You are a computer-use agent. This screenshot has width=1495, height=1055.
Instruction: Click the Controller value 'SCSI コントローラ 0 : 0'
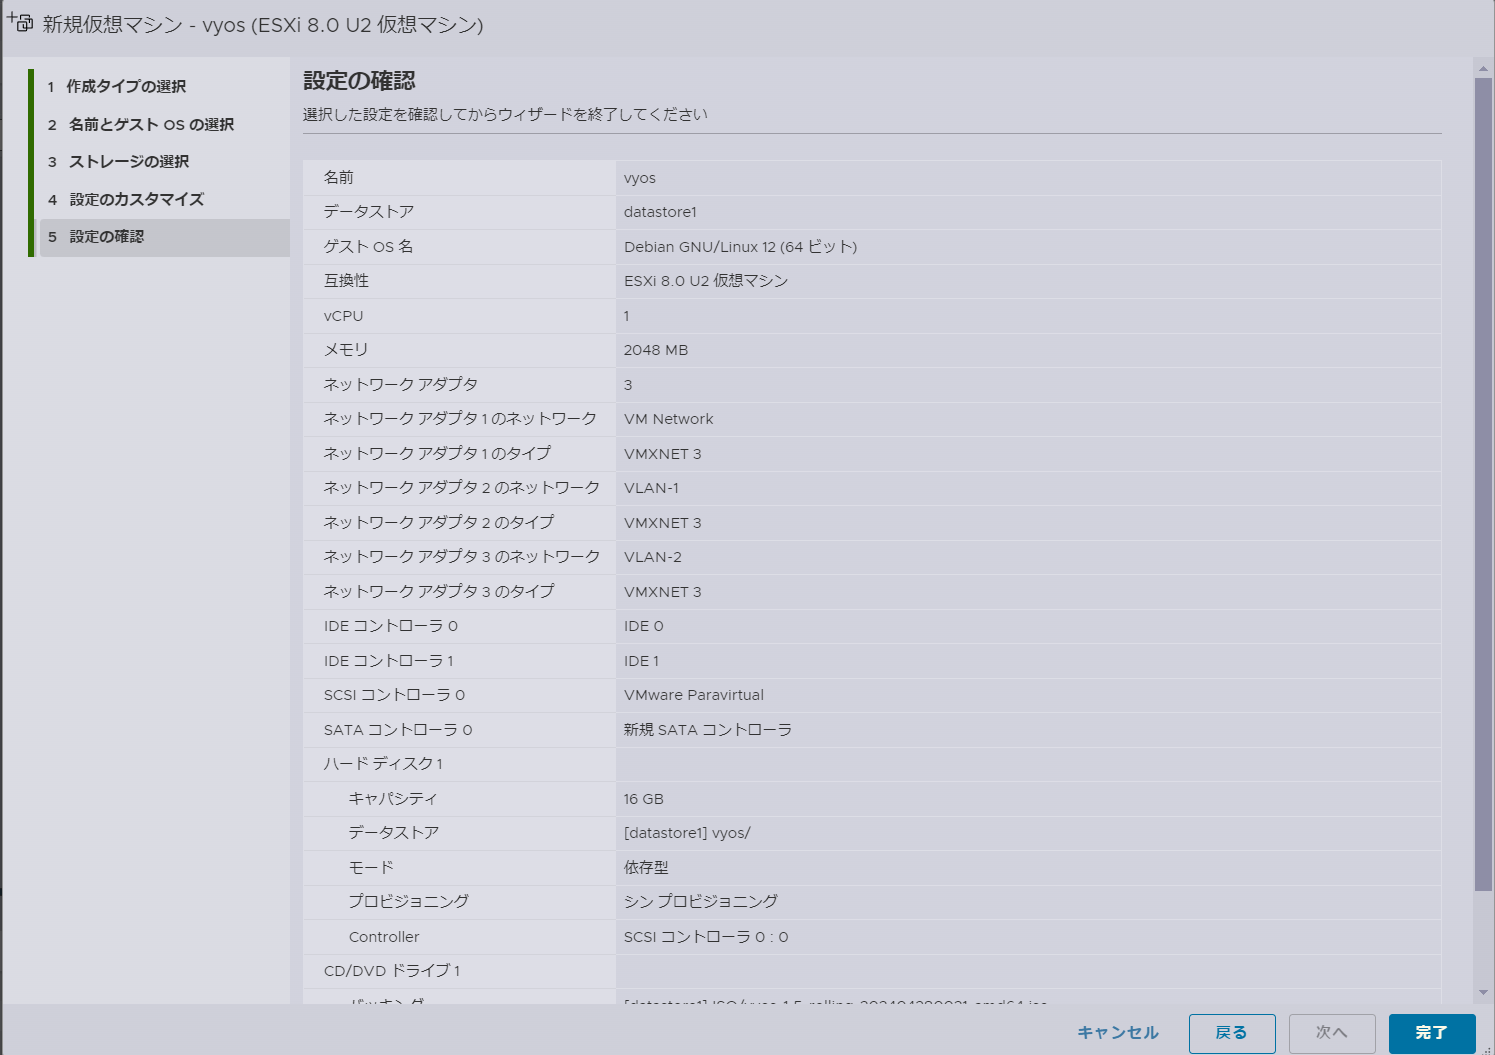coord(706,937)
